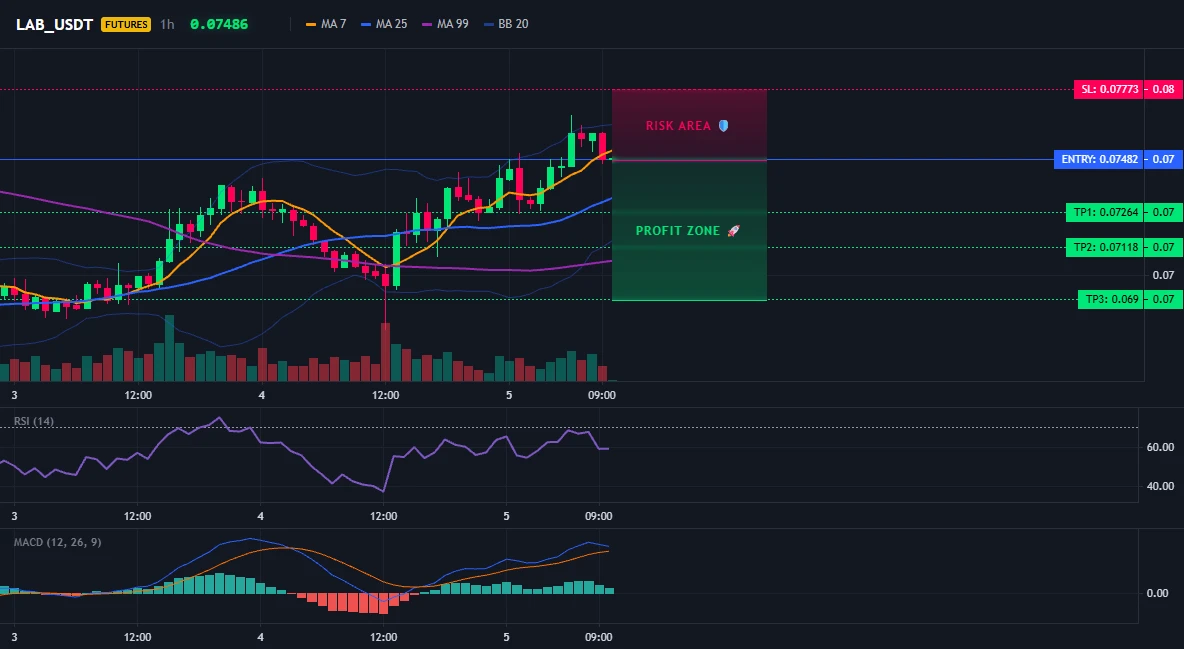Click the 60.00 RSI axis value
The image size is (1184, 649).
click(1160, 447)
